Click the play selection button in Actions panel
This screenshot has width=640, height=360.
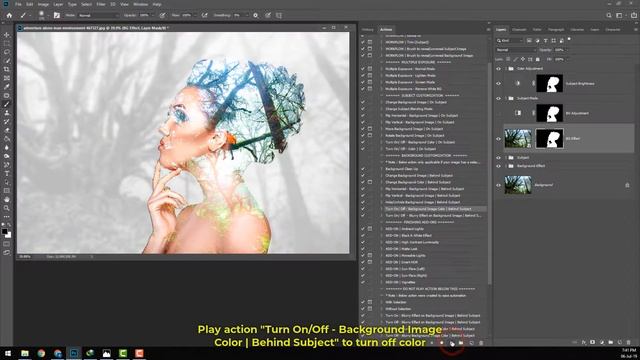(452, 343)
